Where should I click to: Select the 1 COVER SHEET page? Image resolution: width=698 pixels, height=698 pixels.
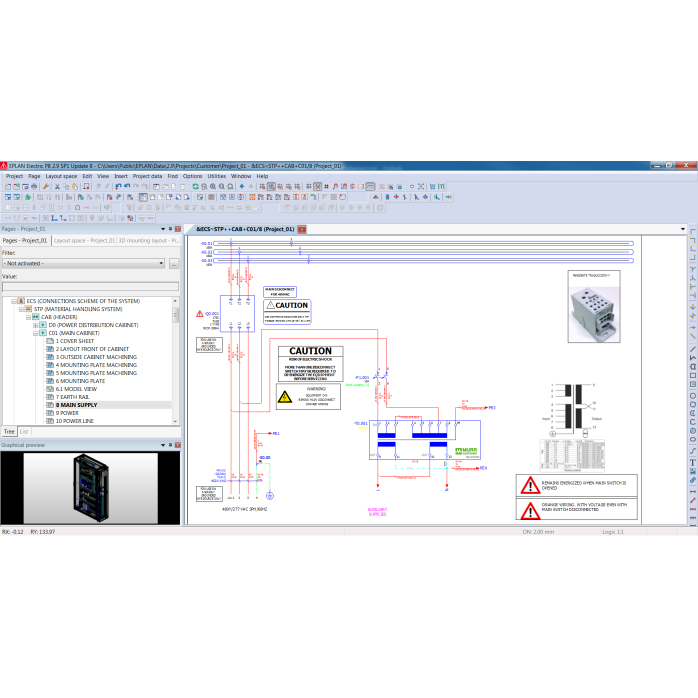75,341
